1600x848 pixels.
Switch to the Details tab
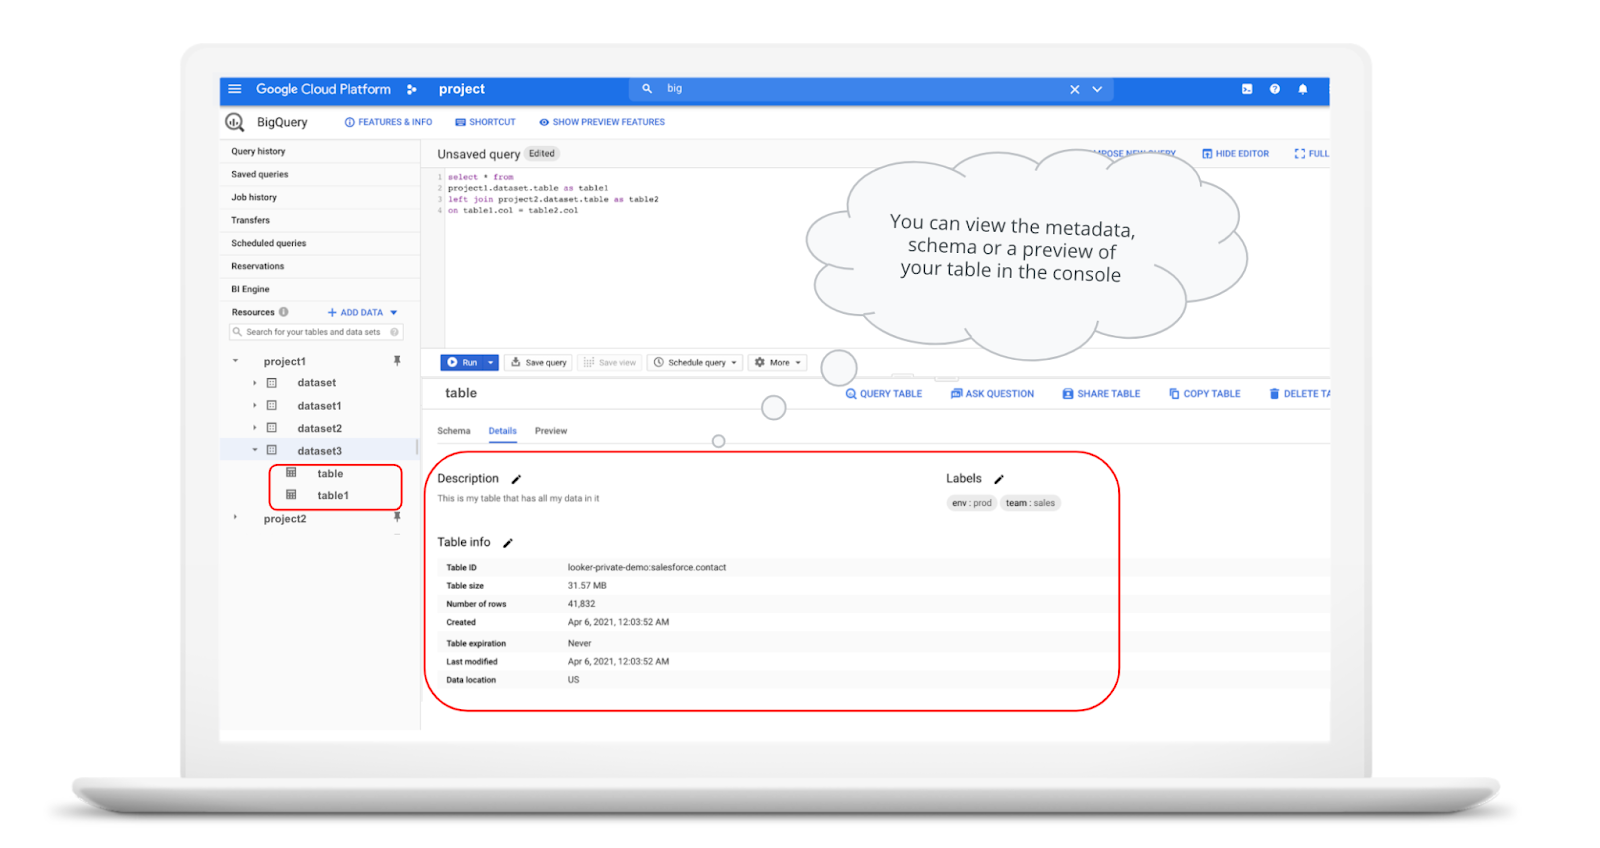pos(502,431)
